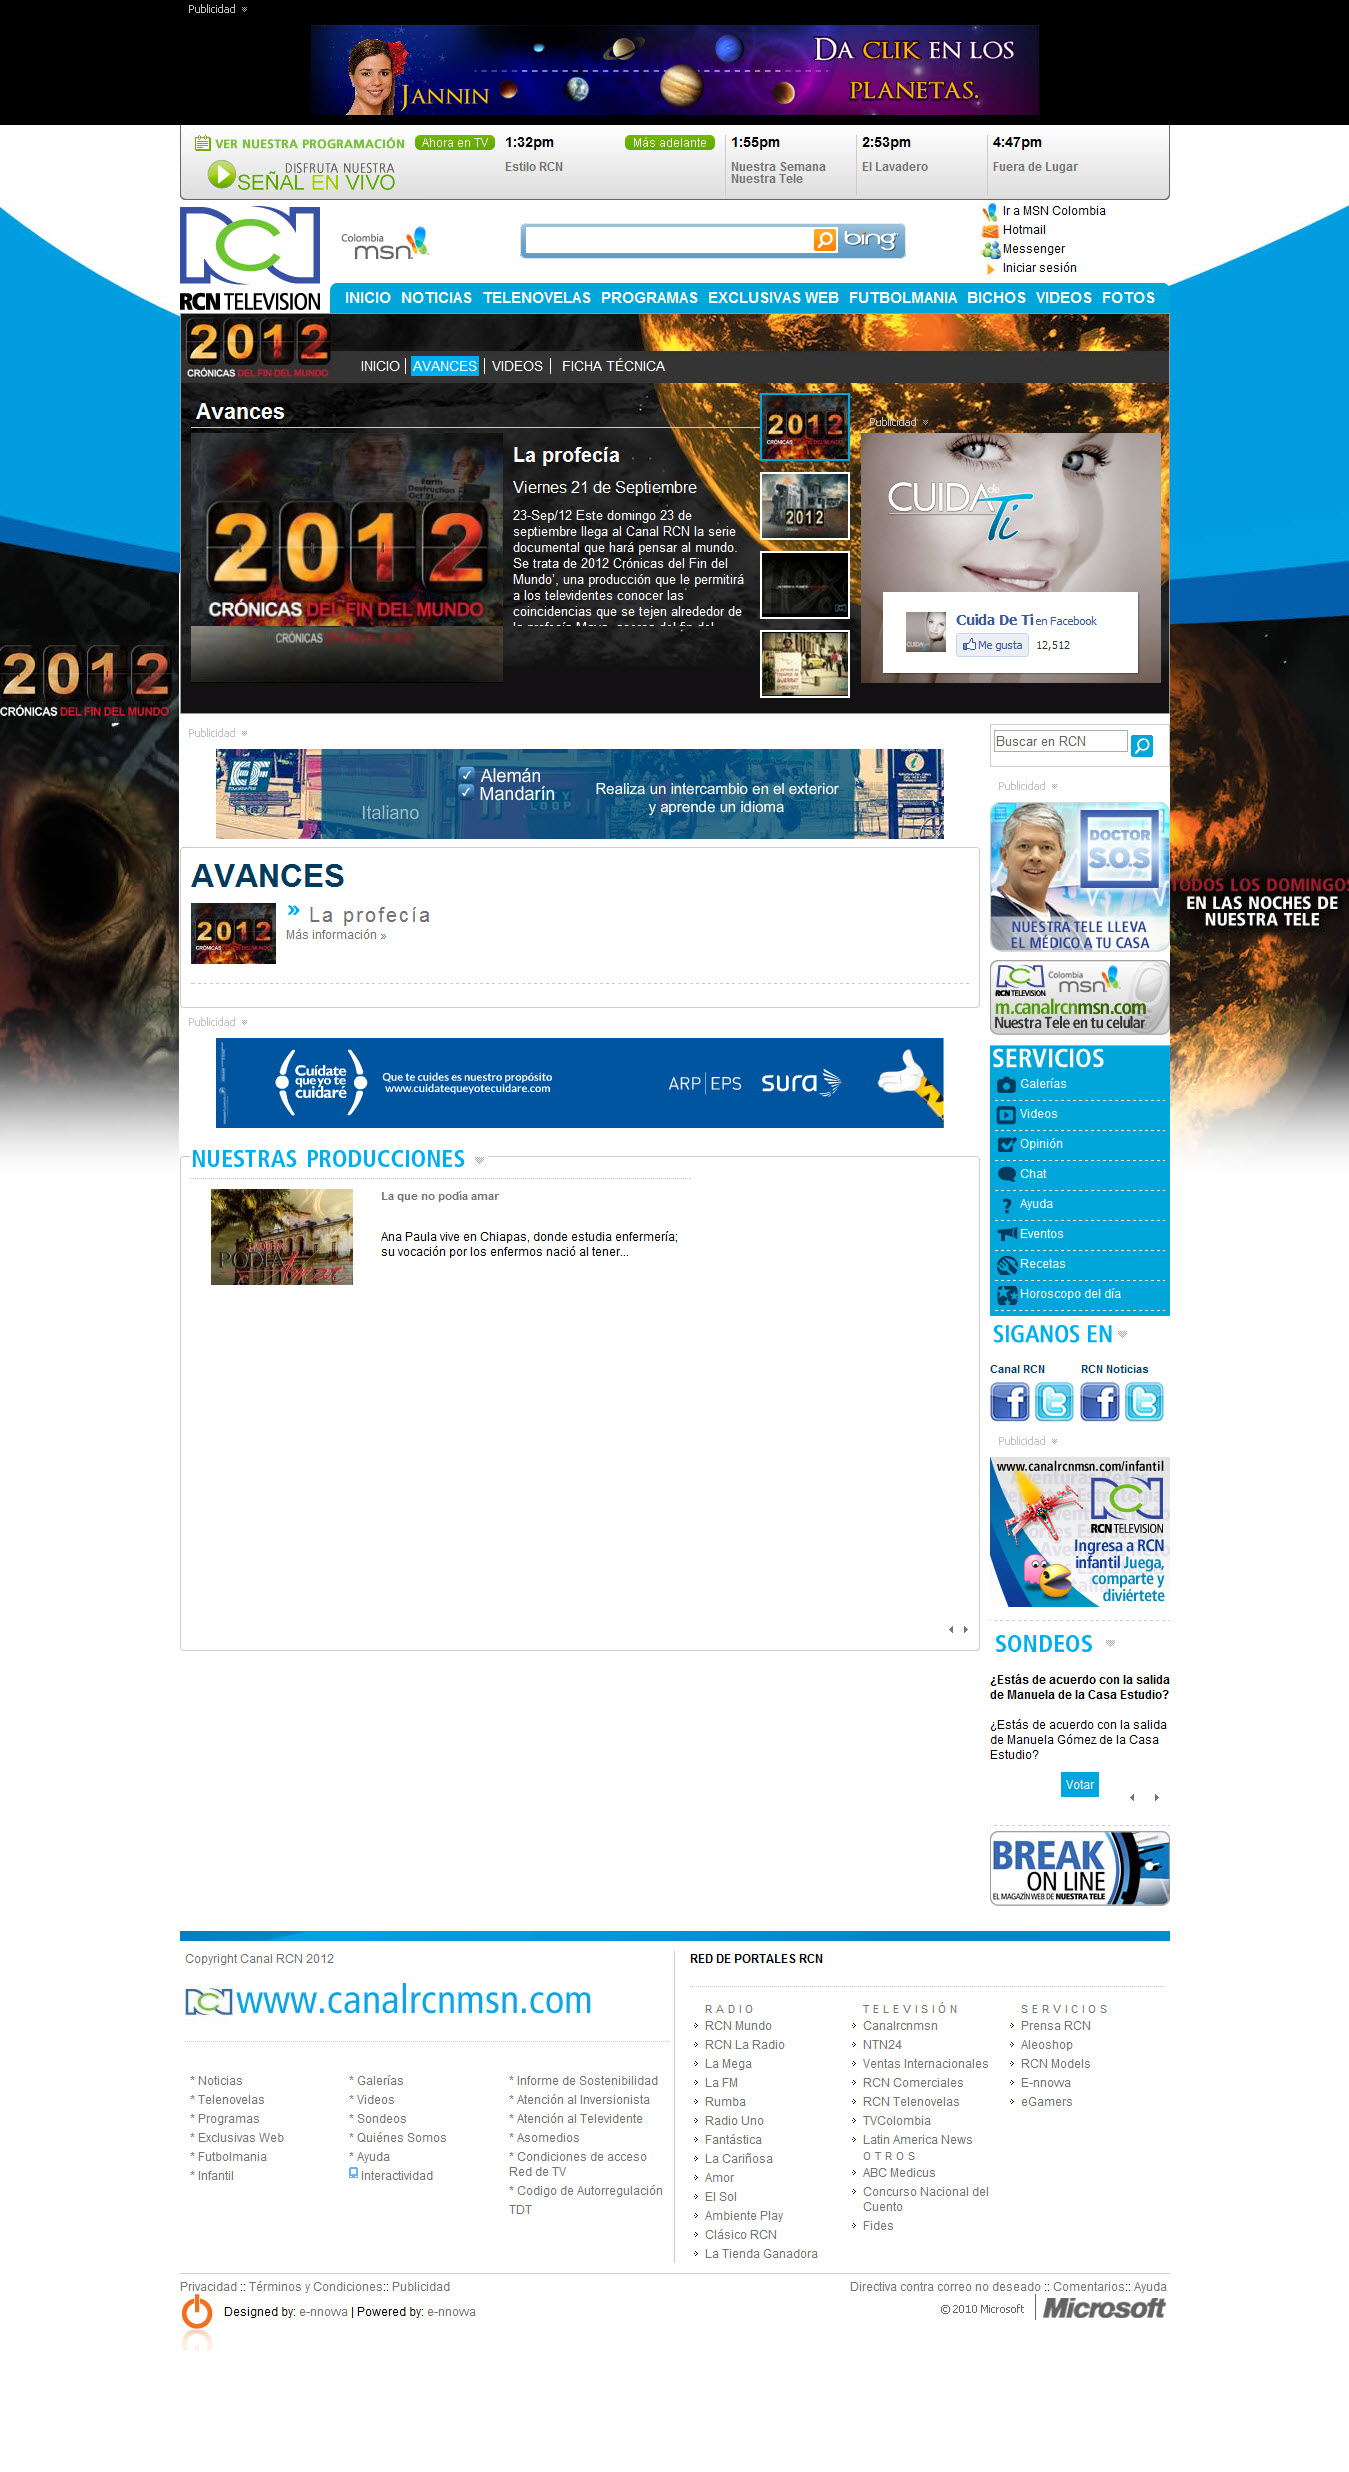Click the Galerías camera icon in Servicios
This screenshot has width=1349, height=2472.
(x=1007, y=1085)
